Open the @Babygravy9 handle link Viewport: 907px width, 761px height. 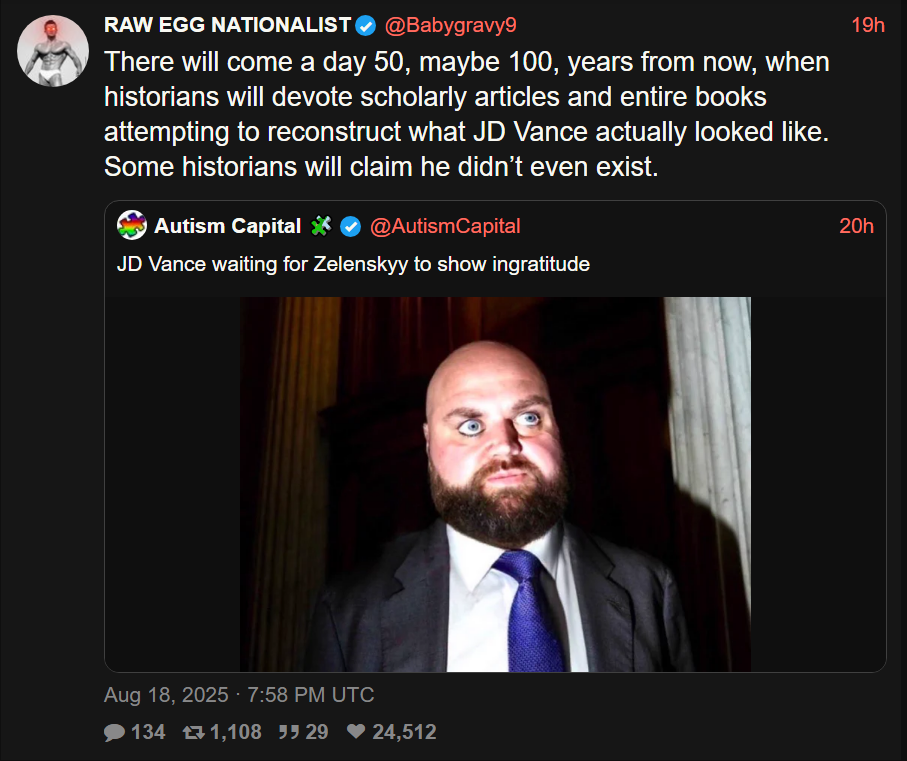(x=449, y=26)
